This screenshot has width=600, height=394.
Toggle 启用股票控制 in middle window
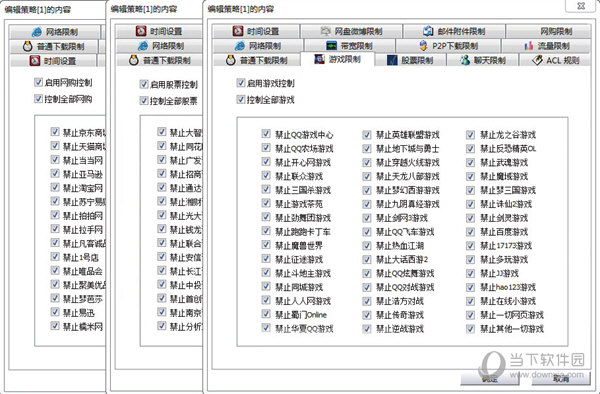point(144,84)
